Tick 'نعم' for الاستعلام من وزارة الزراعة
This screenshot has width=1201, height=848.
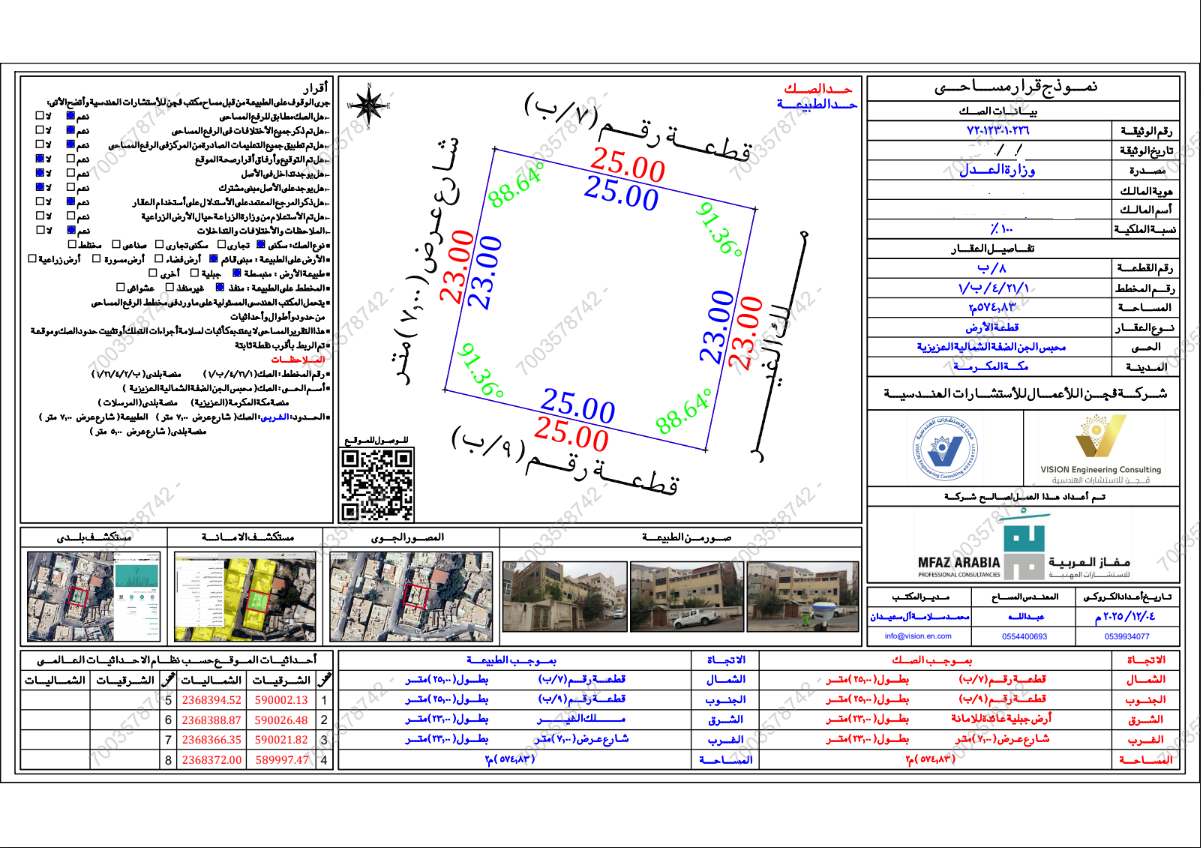click(x=71, y=216)
